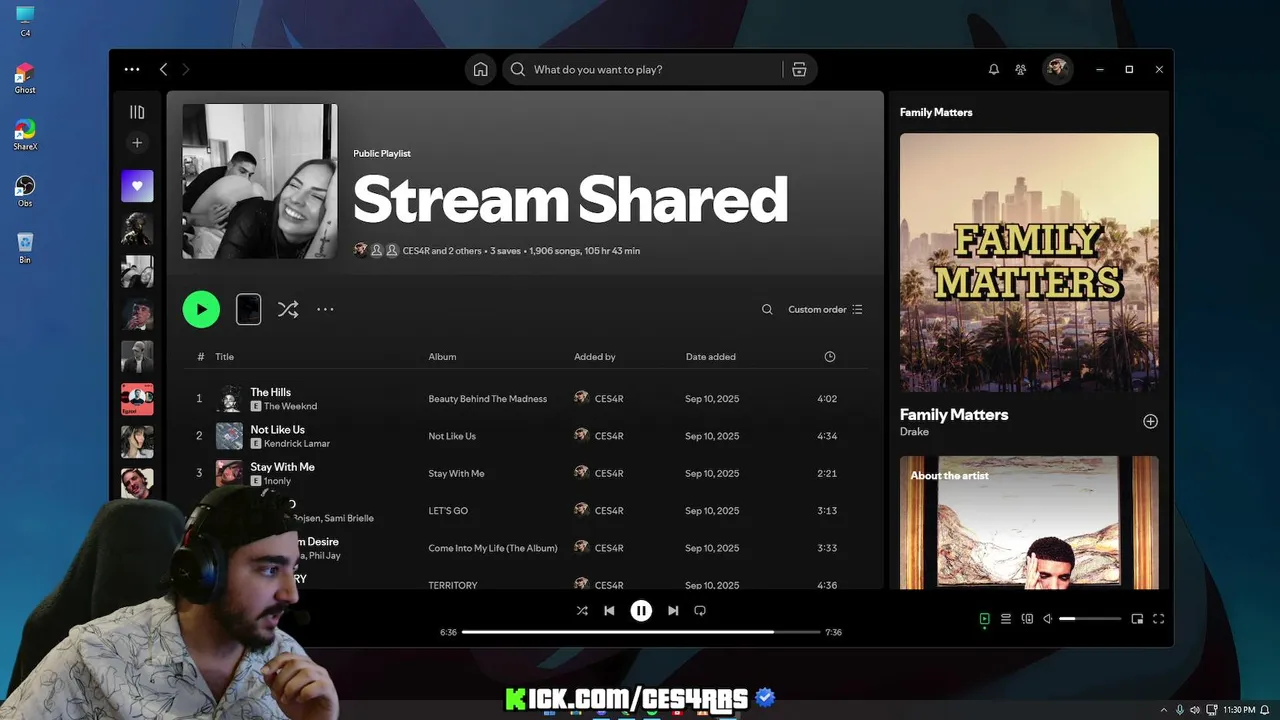Open the About the artist card
This screenshot has height=720, width=1280.
1029,522
